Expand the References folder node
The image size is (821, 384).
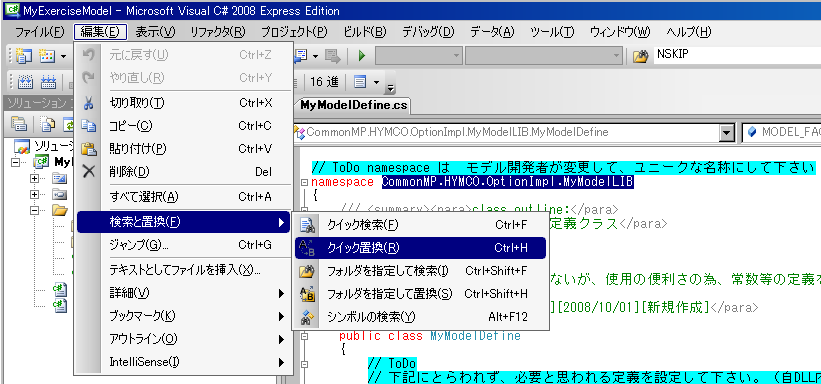(35, 194)
